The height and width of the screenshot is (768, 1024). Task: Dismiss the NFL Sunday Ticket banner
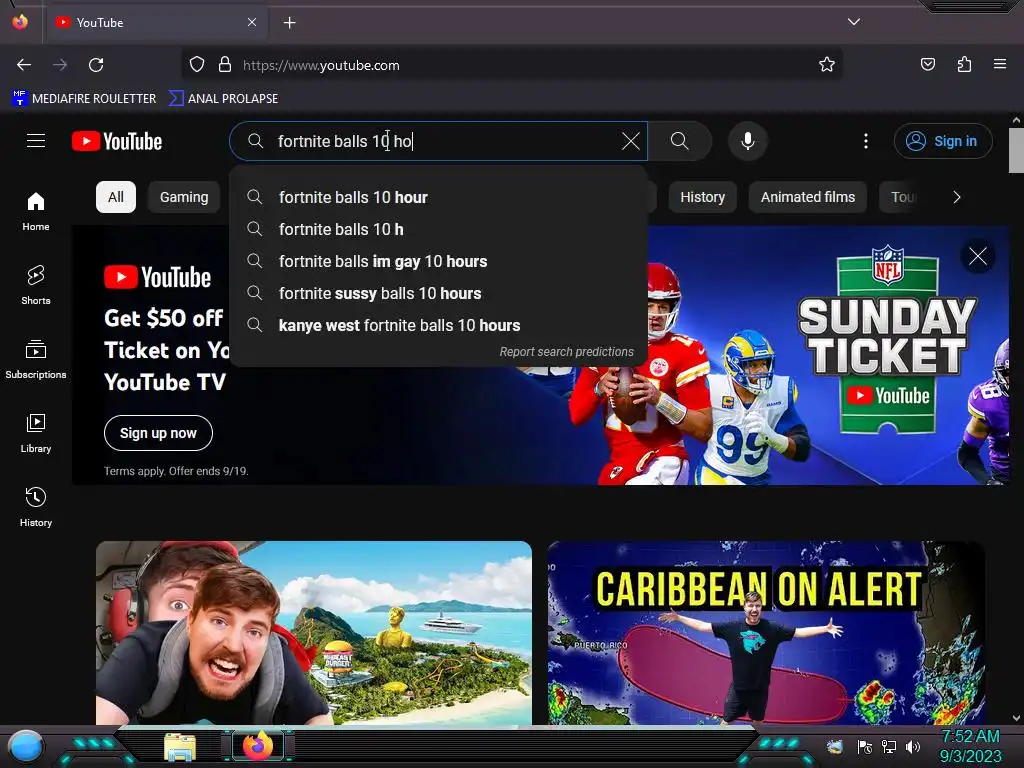tap(978, 256)
